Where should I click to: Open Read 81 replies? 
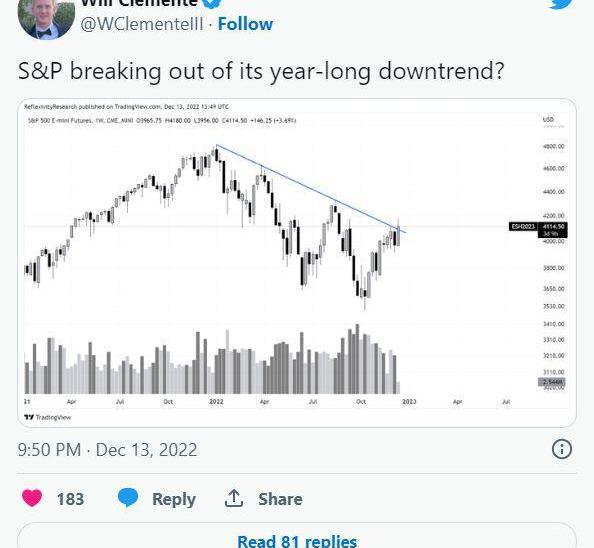tap(297, 541)
